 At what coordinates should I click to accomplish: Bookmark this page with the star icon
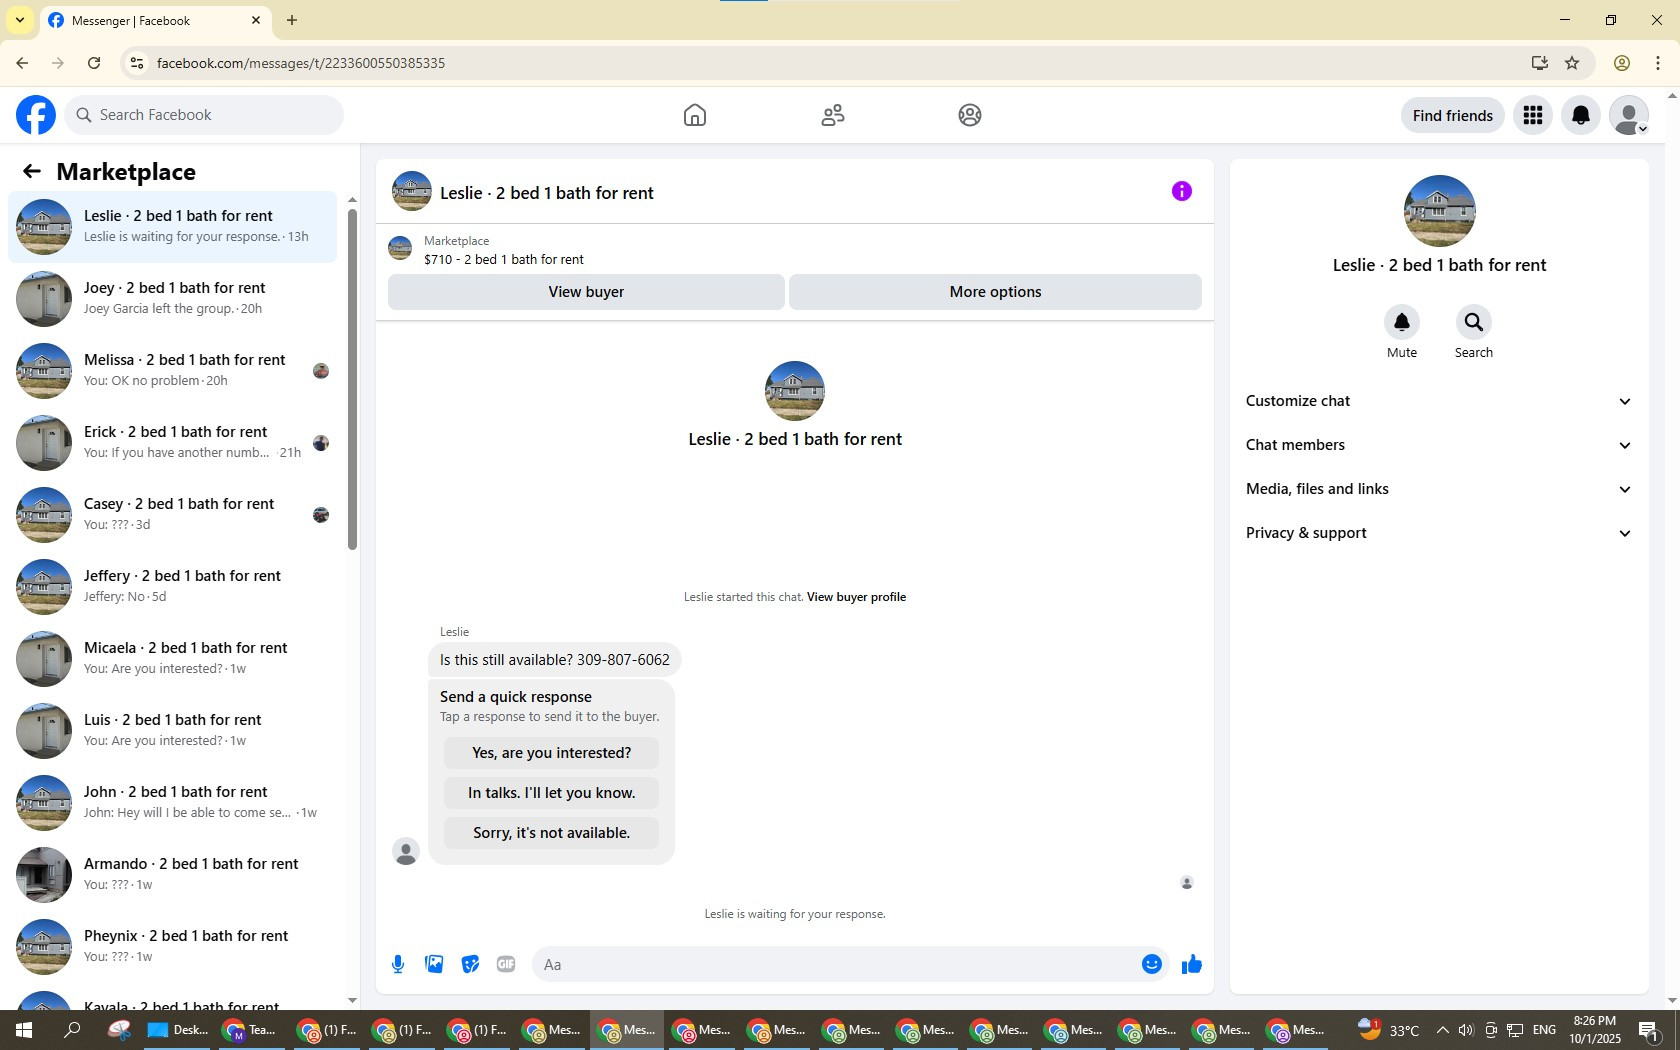tap(1572, 63)
